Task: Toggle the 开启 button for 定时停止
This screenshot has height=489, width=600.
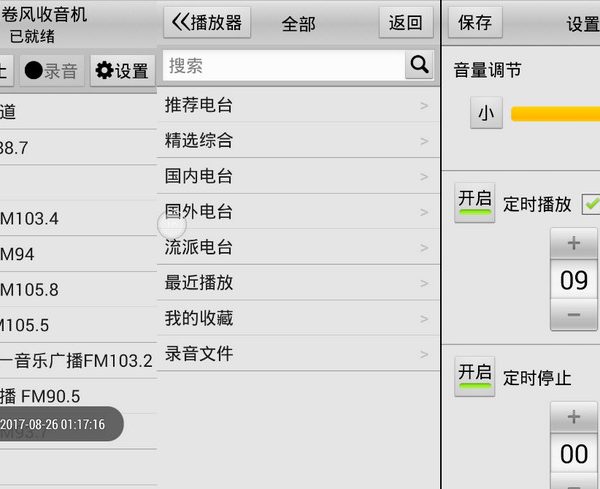Action: [474, 376]
